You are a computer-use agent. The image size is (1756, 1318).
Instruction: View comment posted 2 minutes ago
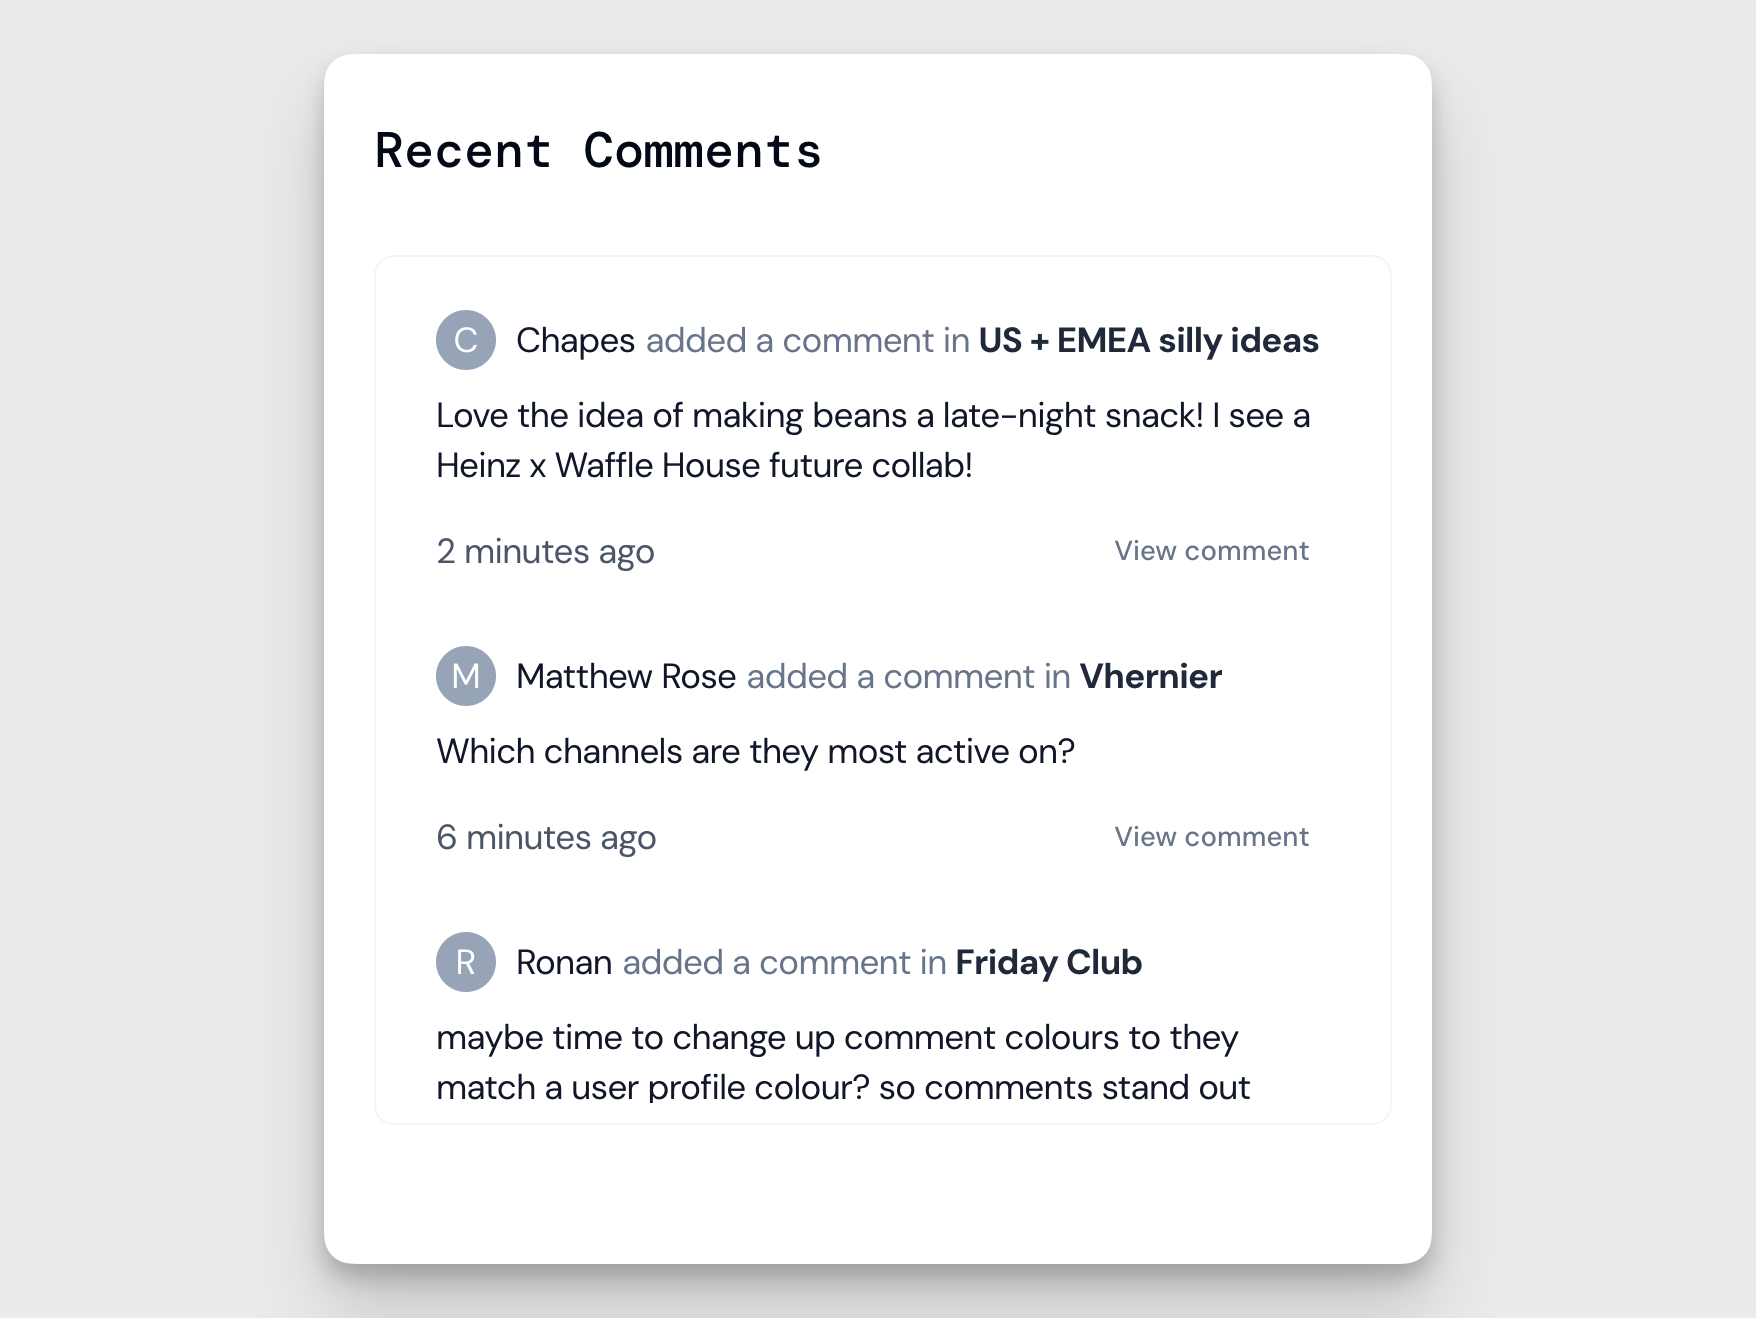[1211, 551]
